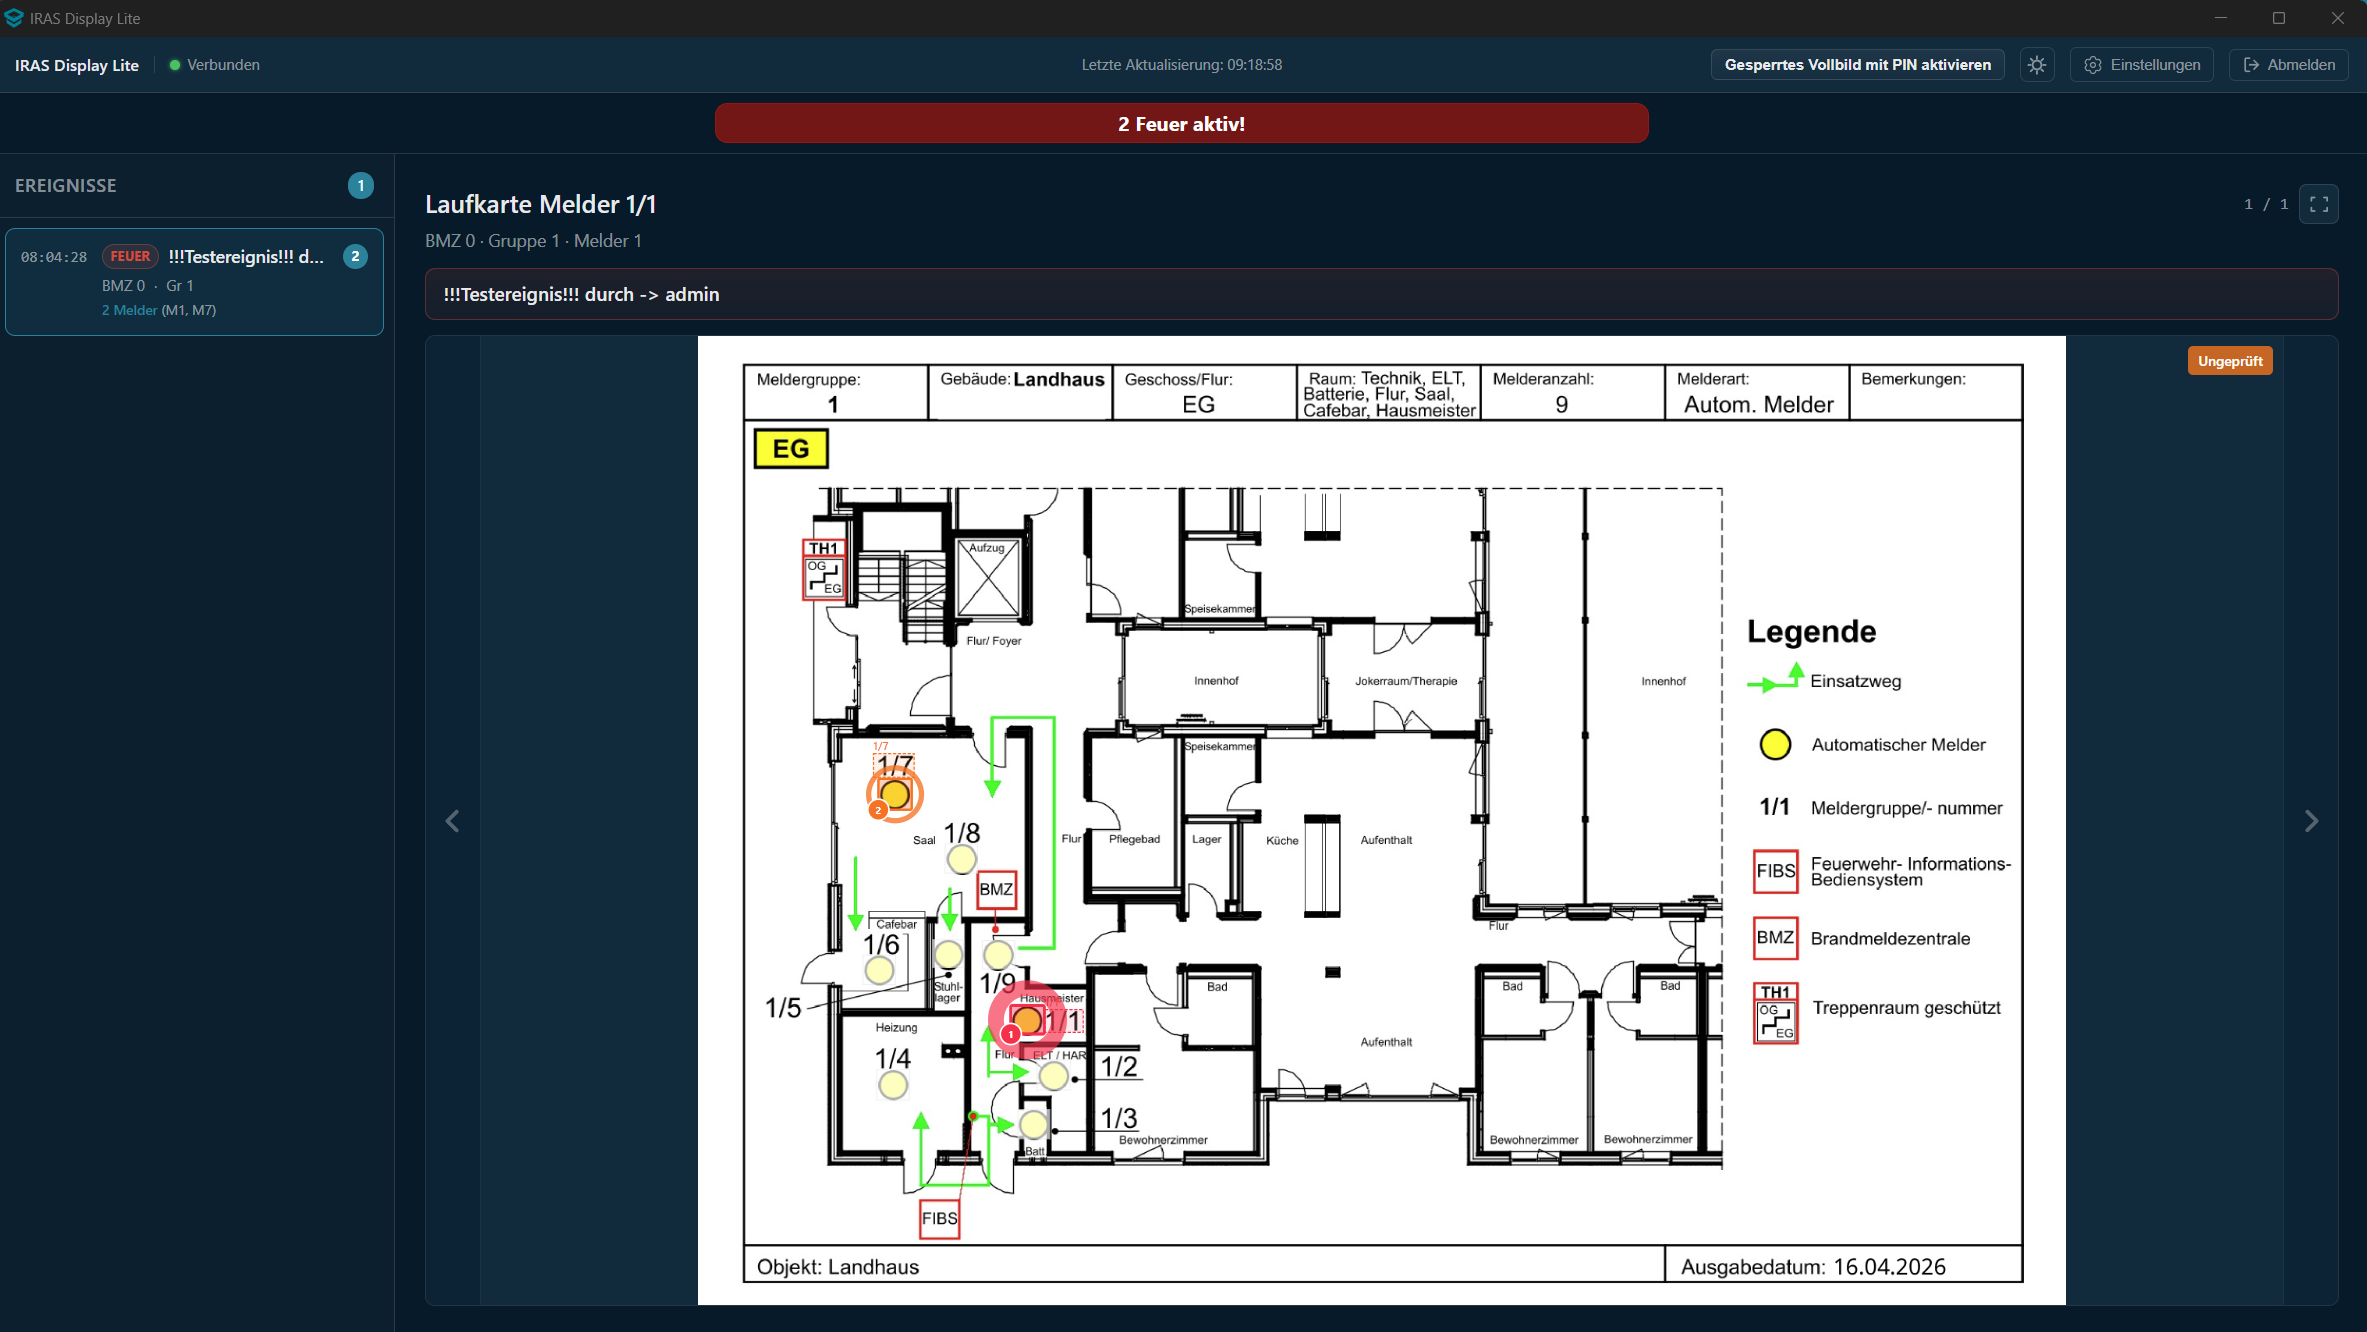
Task: Go to previous Laufkarte with left chevron
Action: tap(453, 821)
